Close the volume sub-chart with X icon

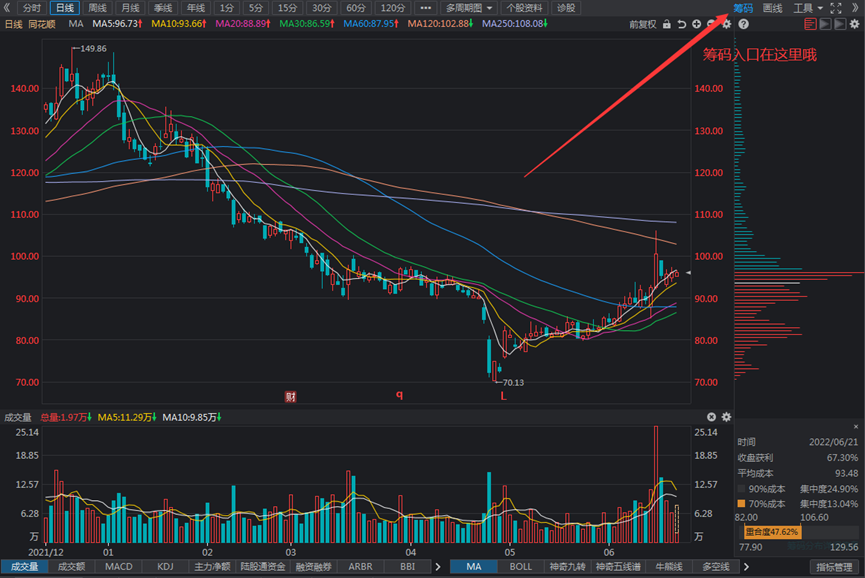click(711, 417)
